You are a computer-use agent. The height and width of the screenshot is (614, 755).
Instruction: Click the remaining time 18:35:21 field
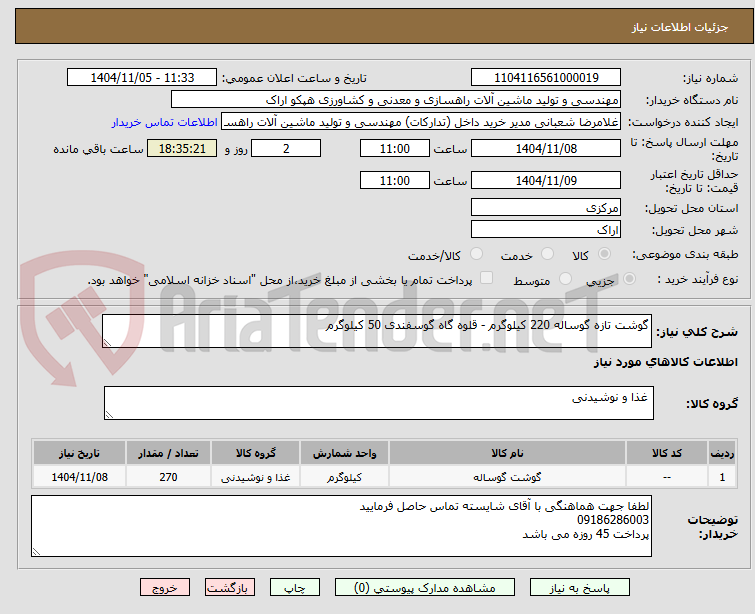click(x=182, y=148)
